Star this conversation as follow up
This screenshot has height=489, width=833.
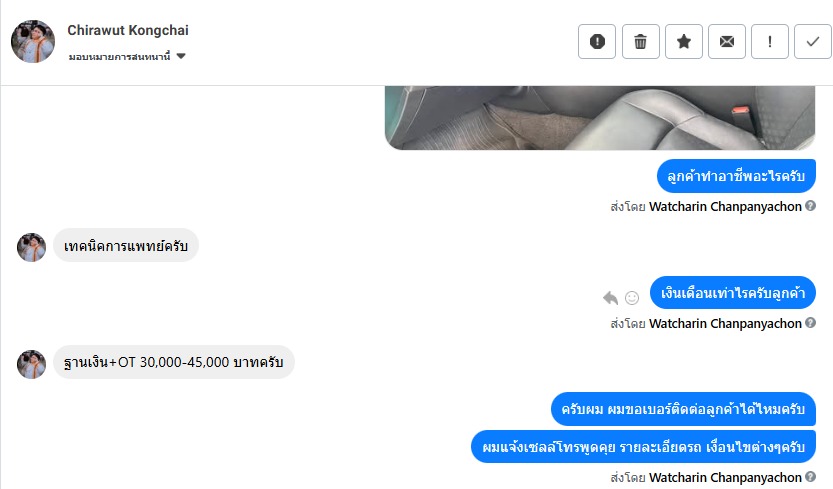point(684,41)
